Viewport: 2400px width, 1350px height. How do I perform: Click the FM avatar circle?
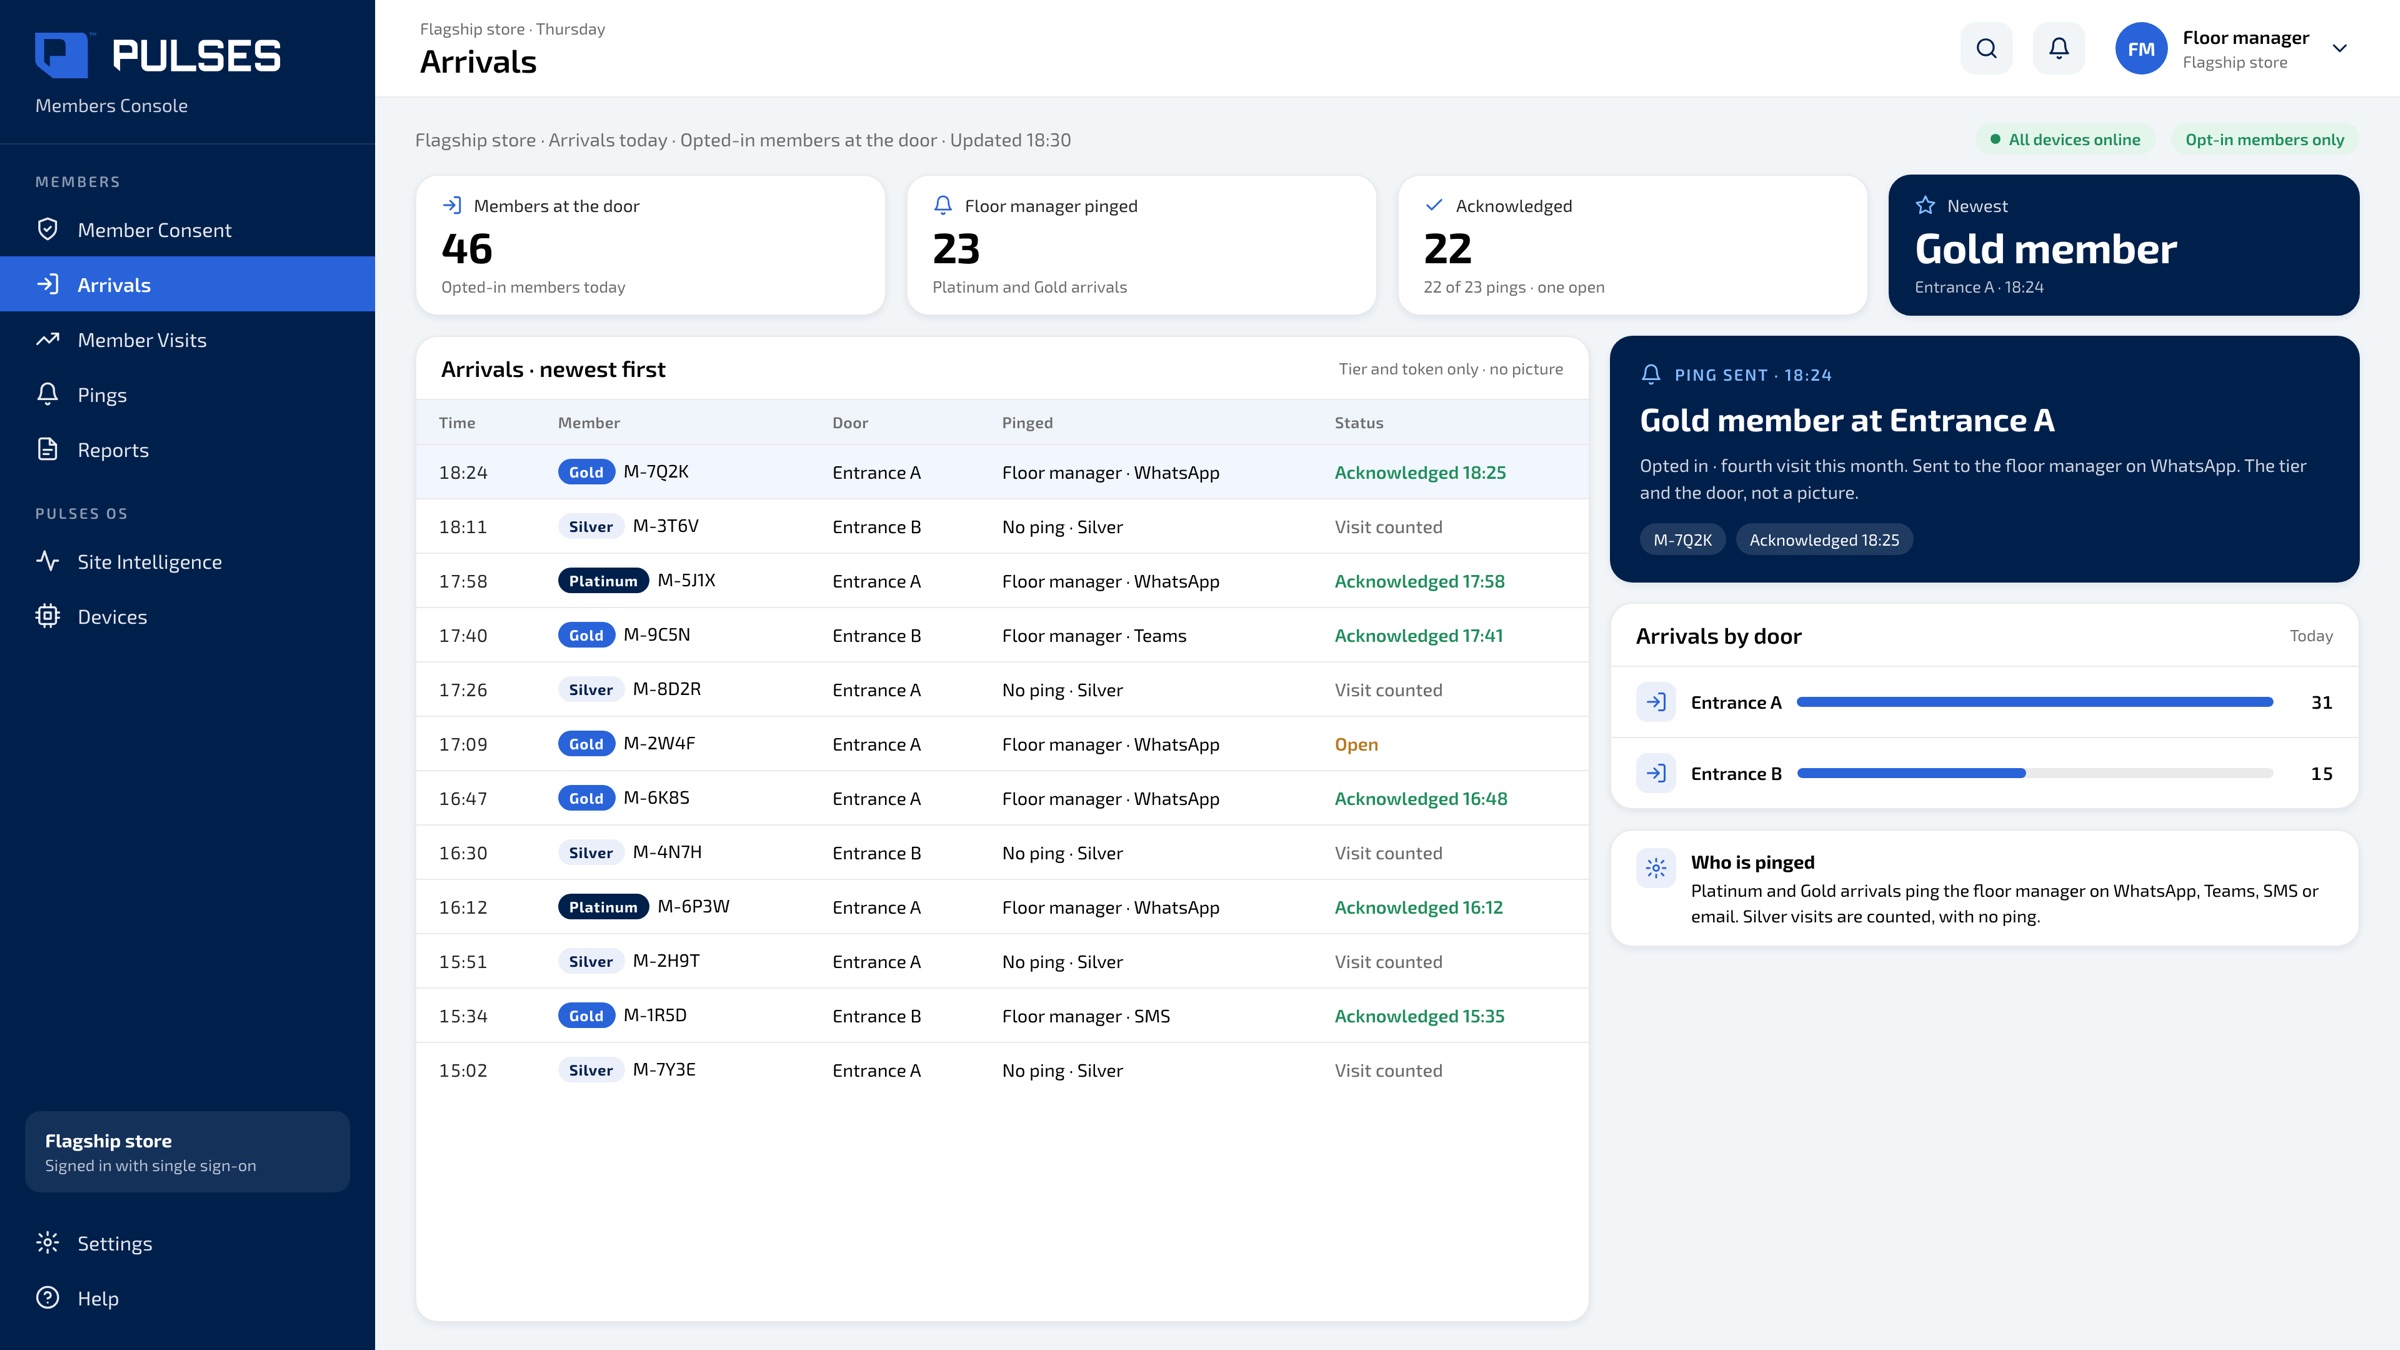pyautogui.click(x=2140, y=48)
